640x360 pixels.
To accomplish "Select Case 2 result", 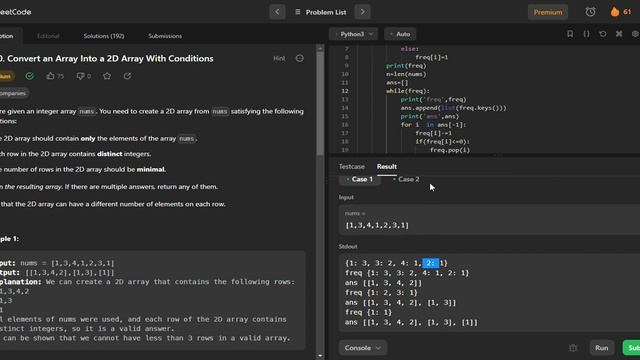I will pyautogui.click(x=406, y=179).
